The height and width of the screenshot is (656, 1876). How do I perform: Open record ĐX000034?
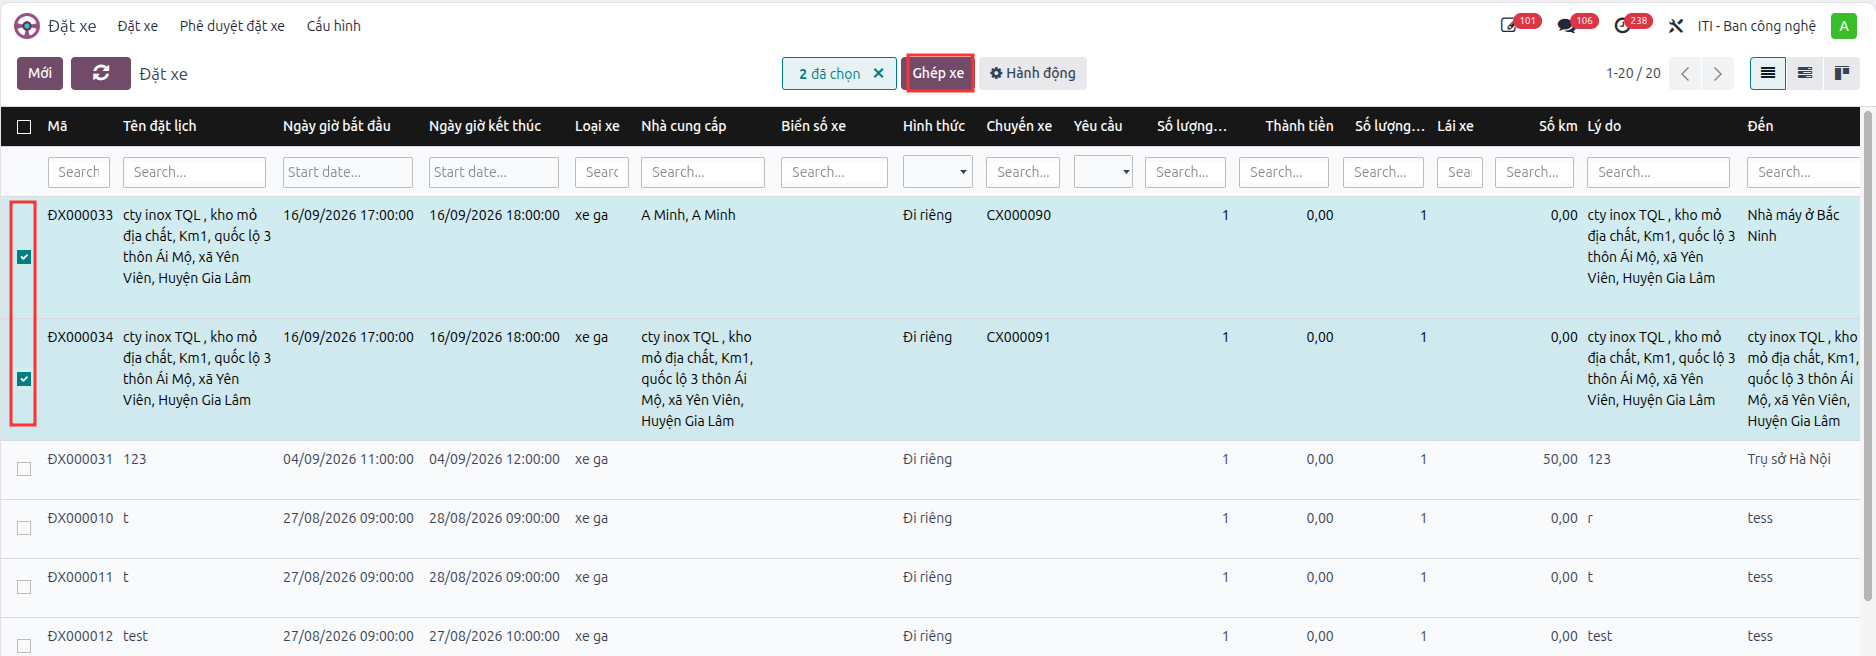(80, 337)
